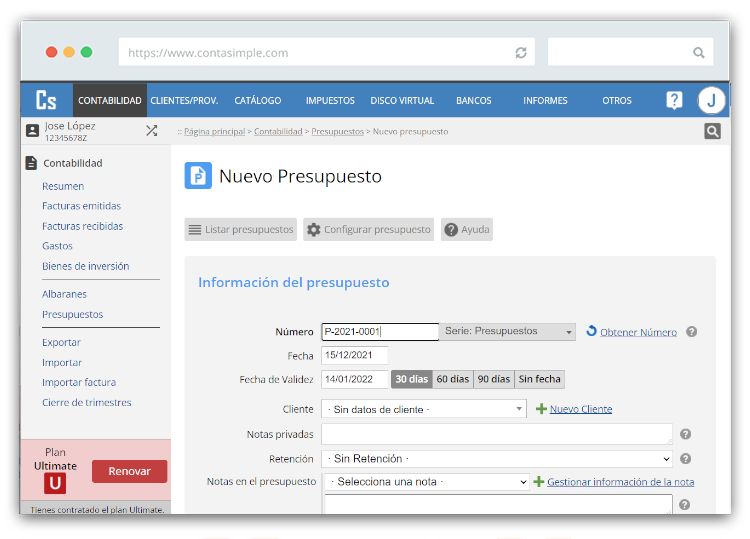Open the DISCO VIRTUAL top menu
The height and width of the screenshot is (539, 750).
pyautogui.click(x=402, y=100)
